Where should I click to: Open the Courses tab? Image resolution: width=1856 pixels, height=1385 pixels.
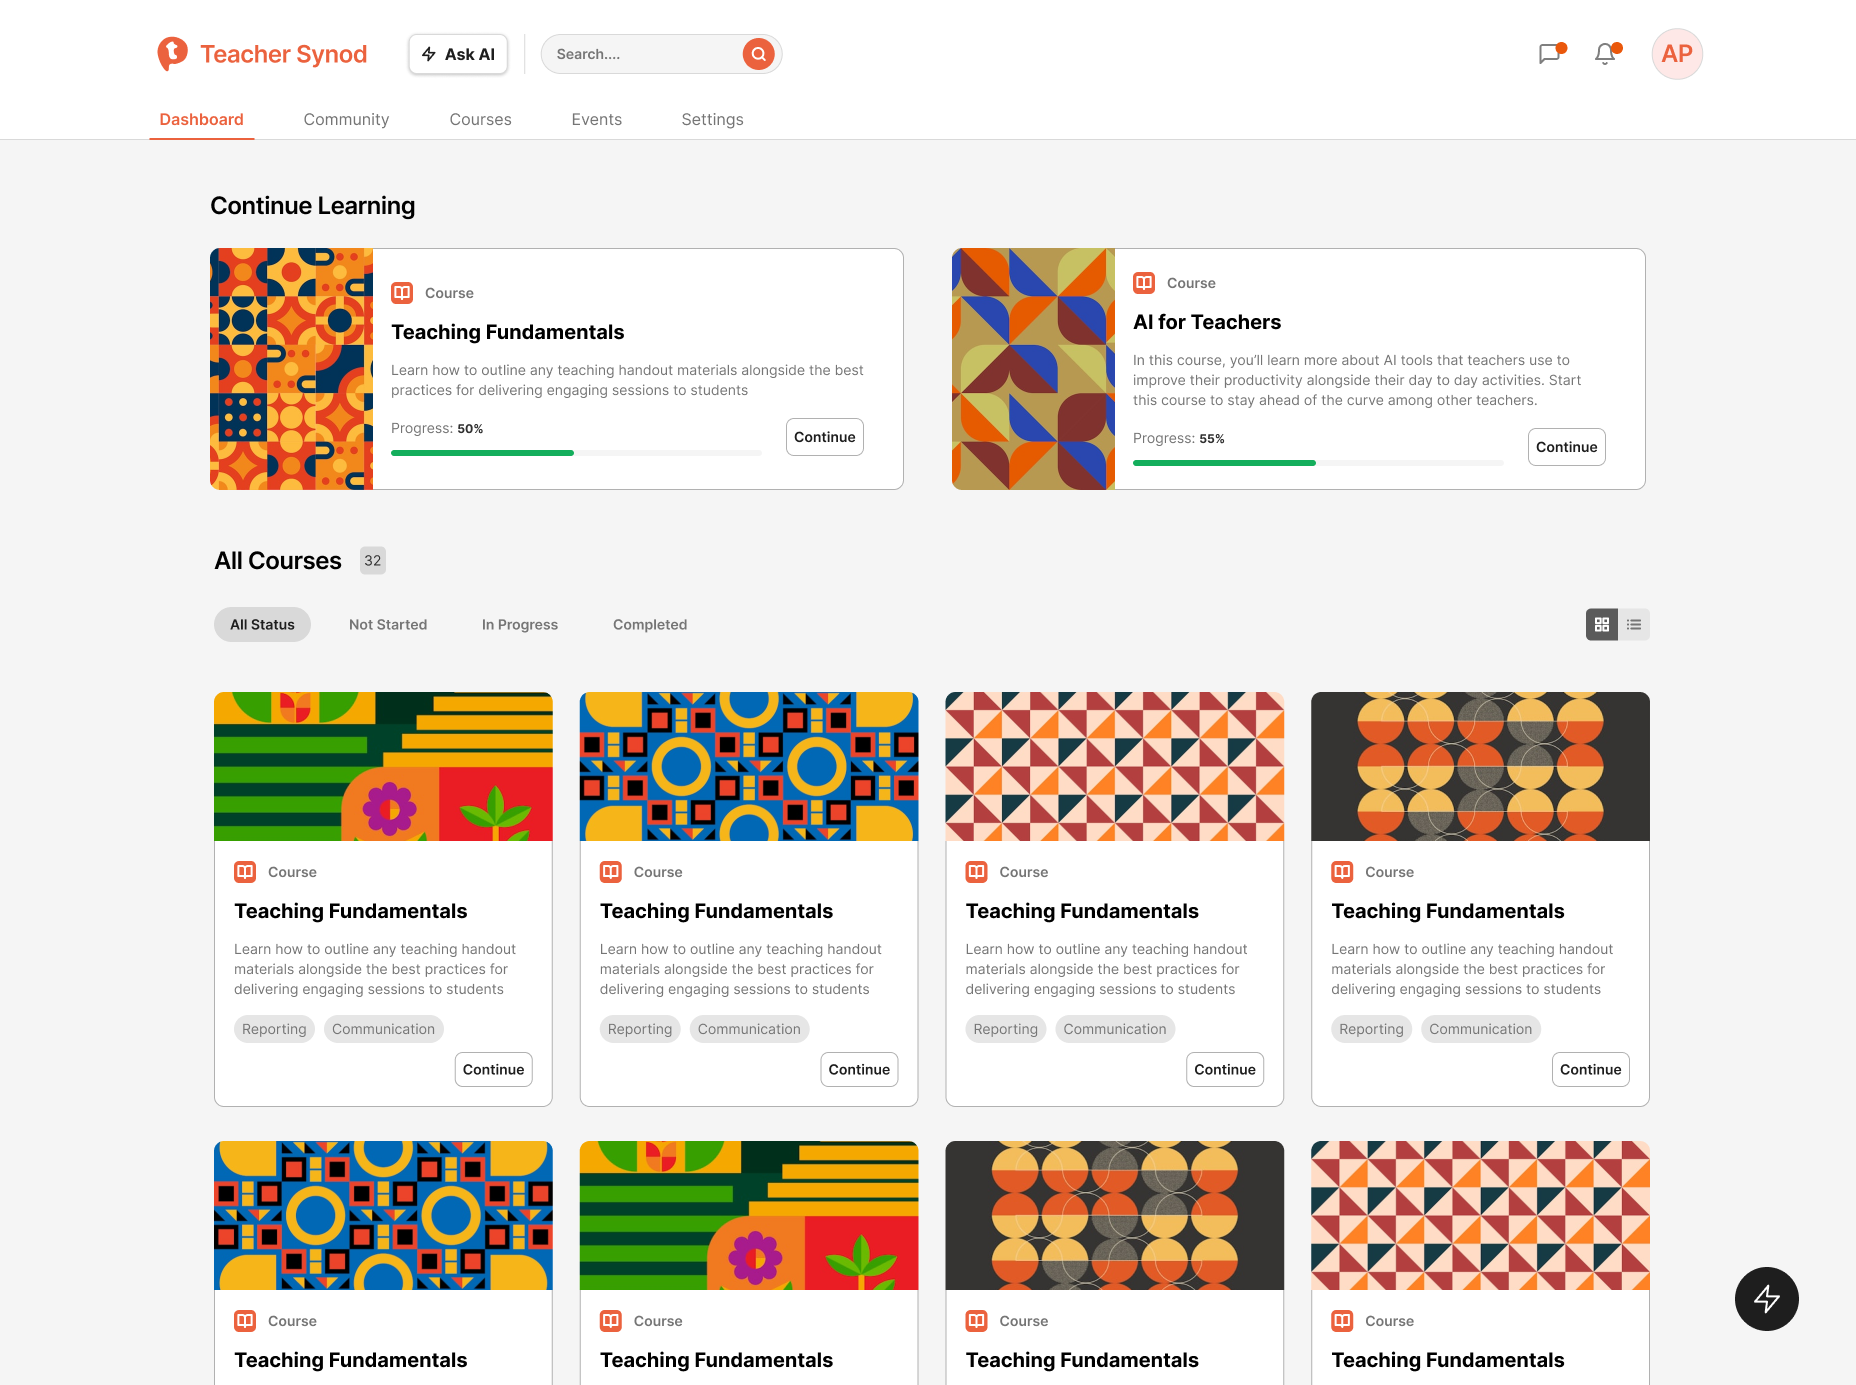coord(480,119)
